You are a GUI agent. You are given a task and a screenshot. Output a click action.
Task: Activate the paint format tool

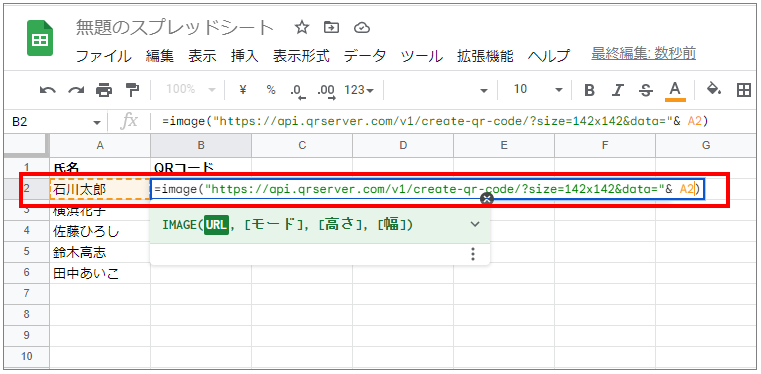132,90
